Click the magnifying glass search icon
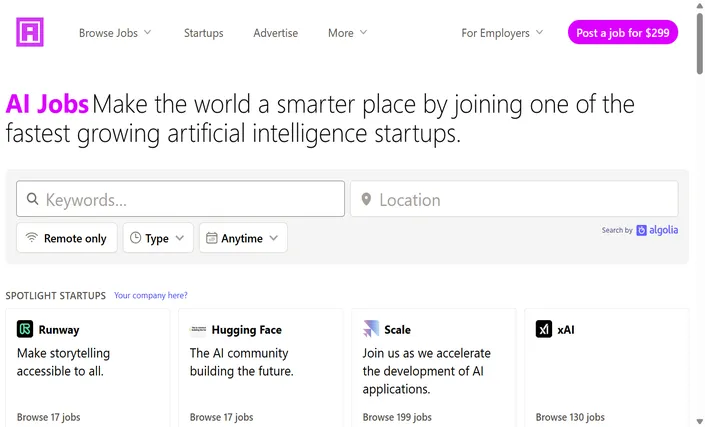705x427 pixels. point(32,199)
